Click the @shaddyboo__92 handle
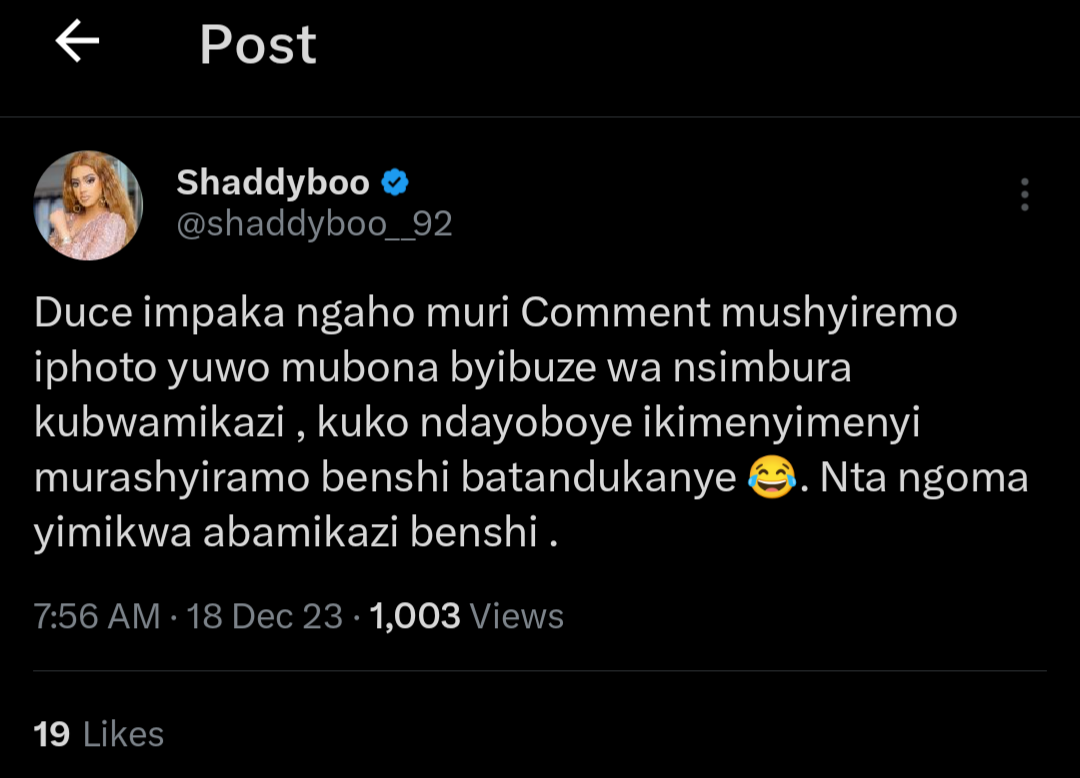 (x=314, y=225)
